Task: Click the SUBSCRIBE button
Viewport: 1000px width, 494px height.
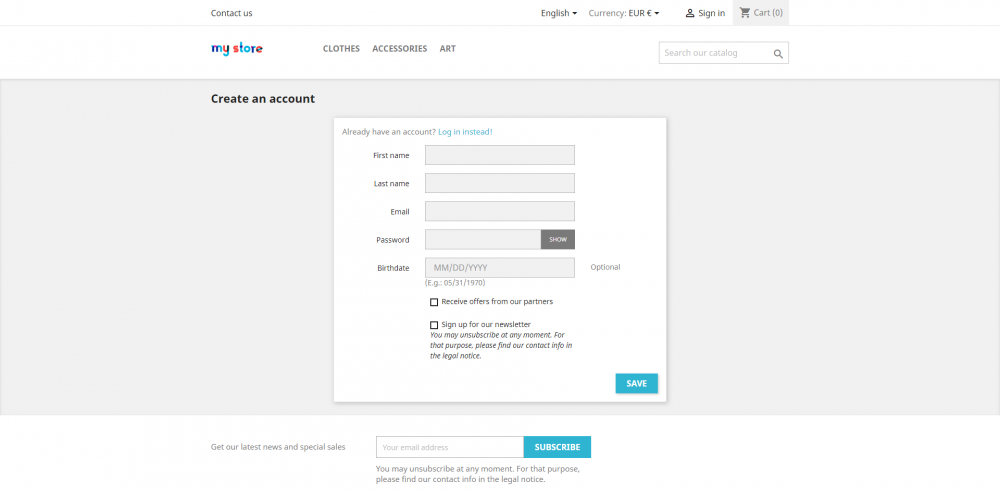Action: point(557,447)
